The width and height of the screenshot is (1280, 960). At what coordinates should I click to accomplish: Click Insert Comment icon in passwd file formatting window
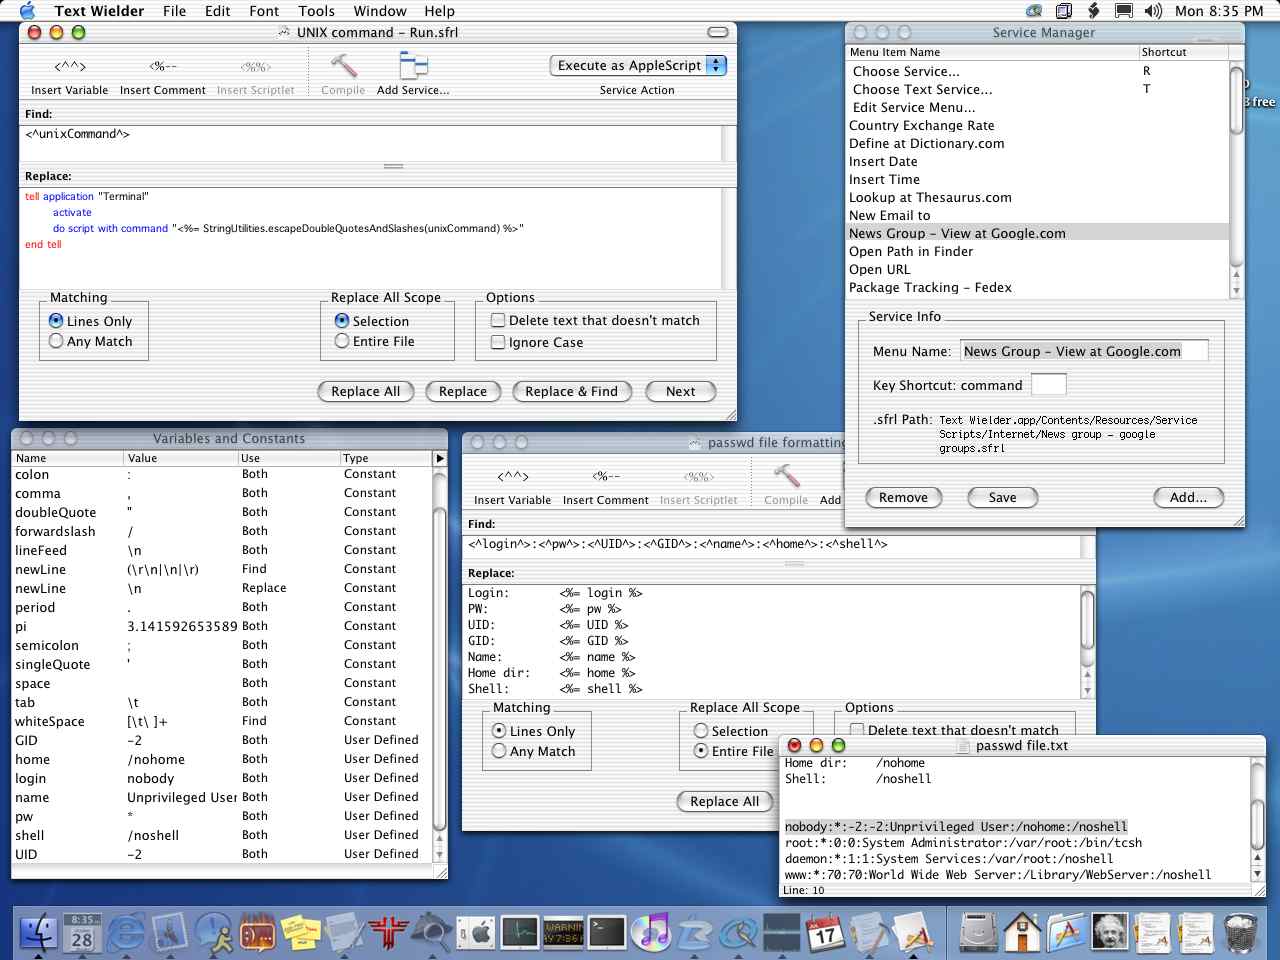click(606, 477)
